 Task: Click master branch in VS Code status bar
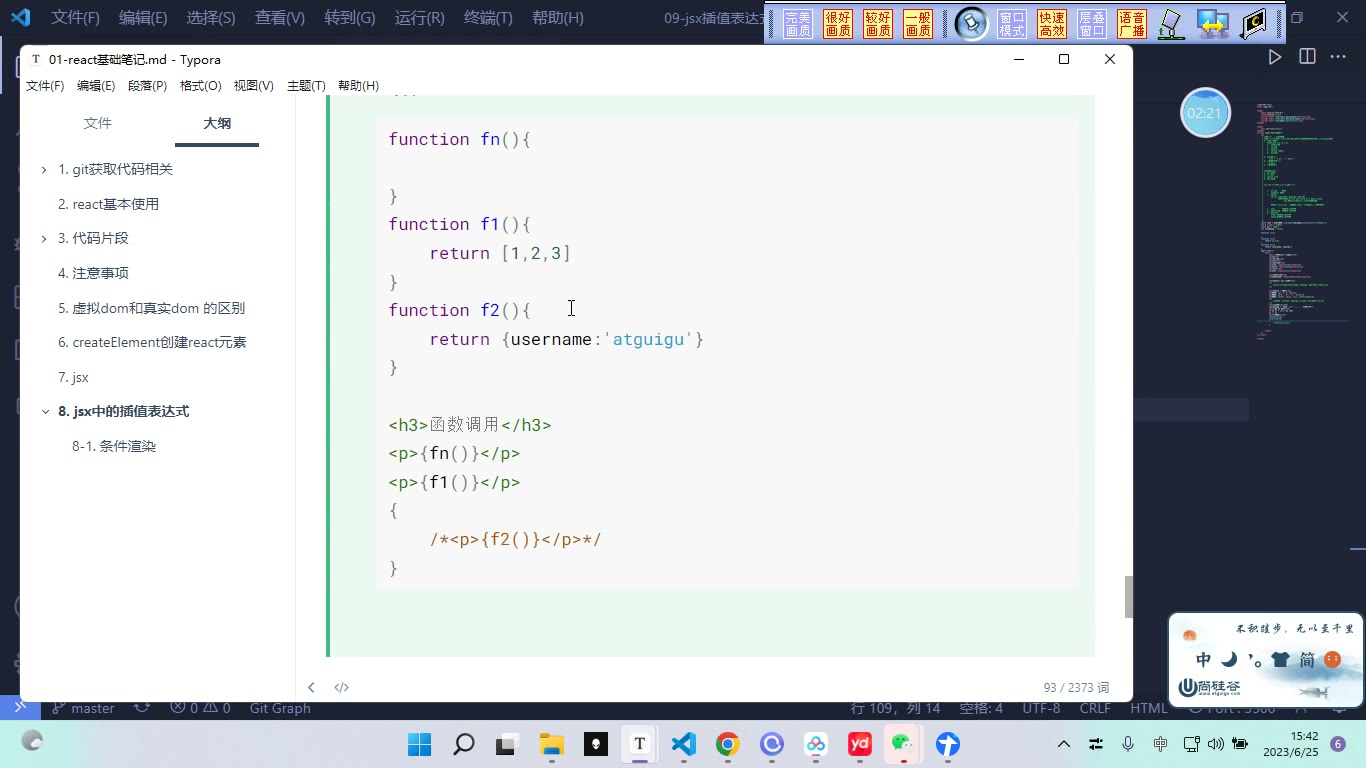click(x=83, y=708)
